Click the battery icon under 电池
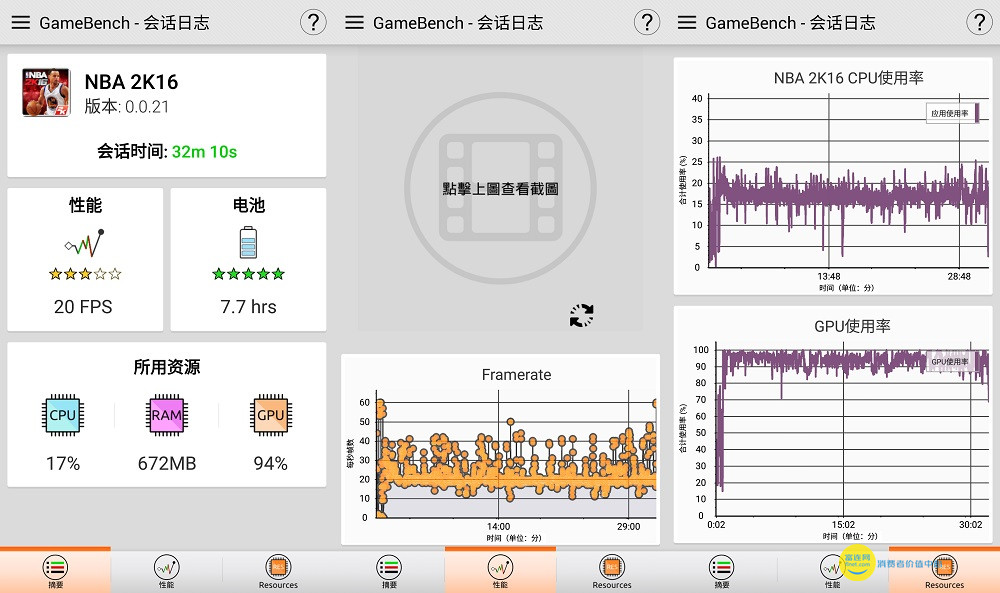Screen dimensions: 1000x593 [x=248, y=242]
